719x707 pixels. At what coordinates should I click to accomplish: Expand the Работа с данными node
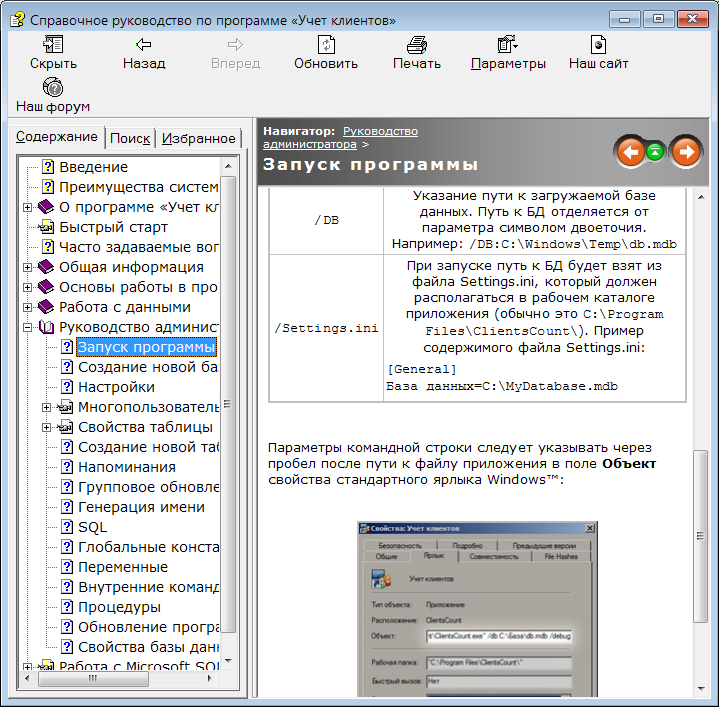click(x=28, y=307)
